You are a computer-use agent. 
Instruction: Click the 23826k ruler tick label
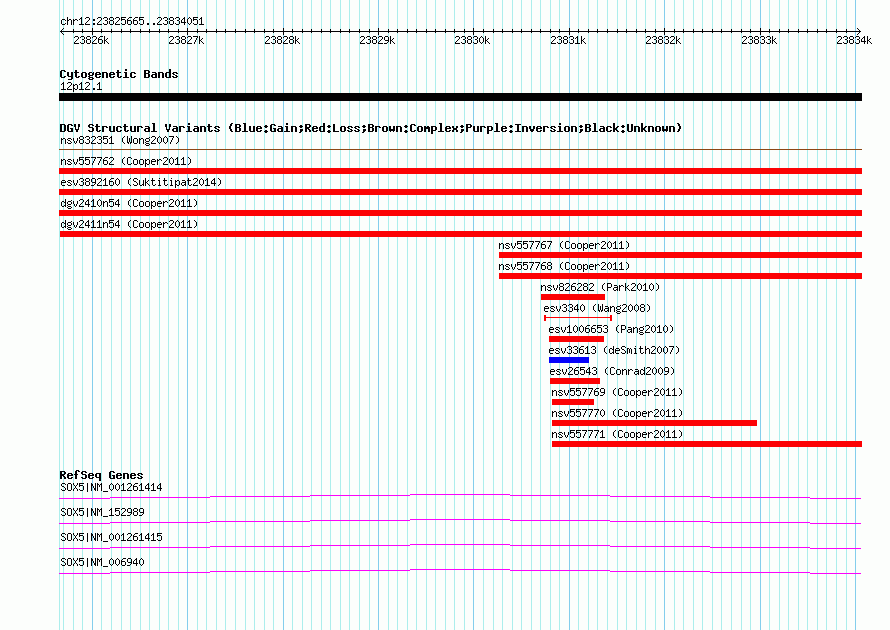coord(91,40)
